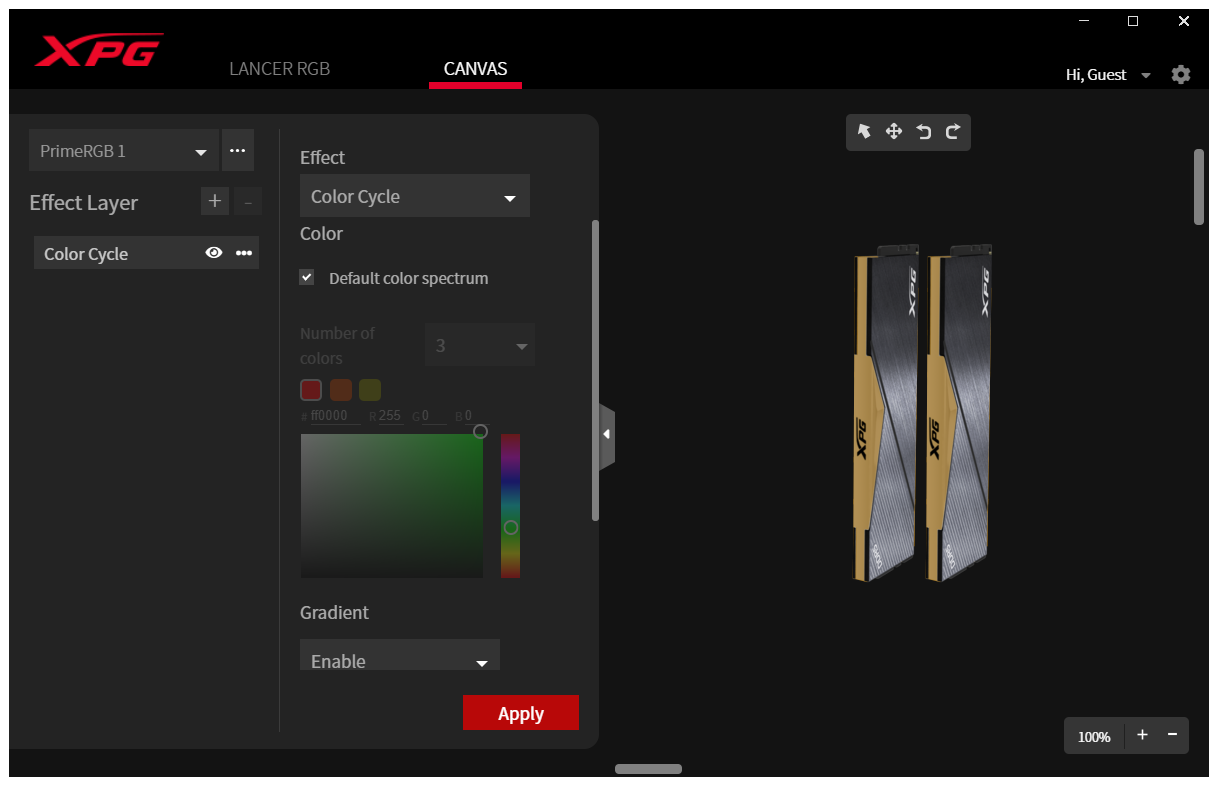Toggle Color Cycle layer visibility eye

(213, 253)
